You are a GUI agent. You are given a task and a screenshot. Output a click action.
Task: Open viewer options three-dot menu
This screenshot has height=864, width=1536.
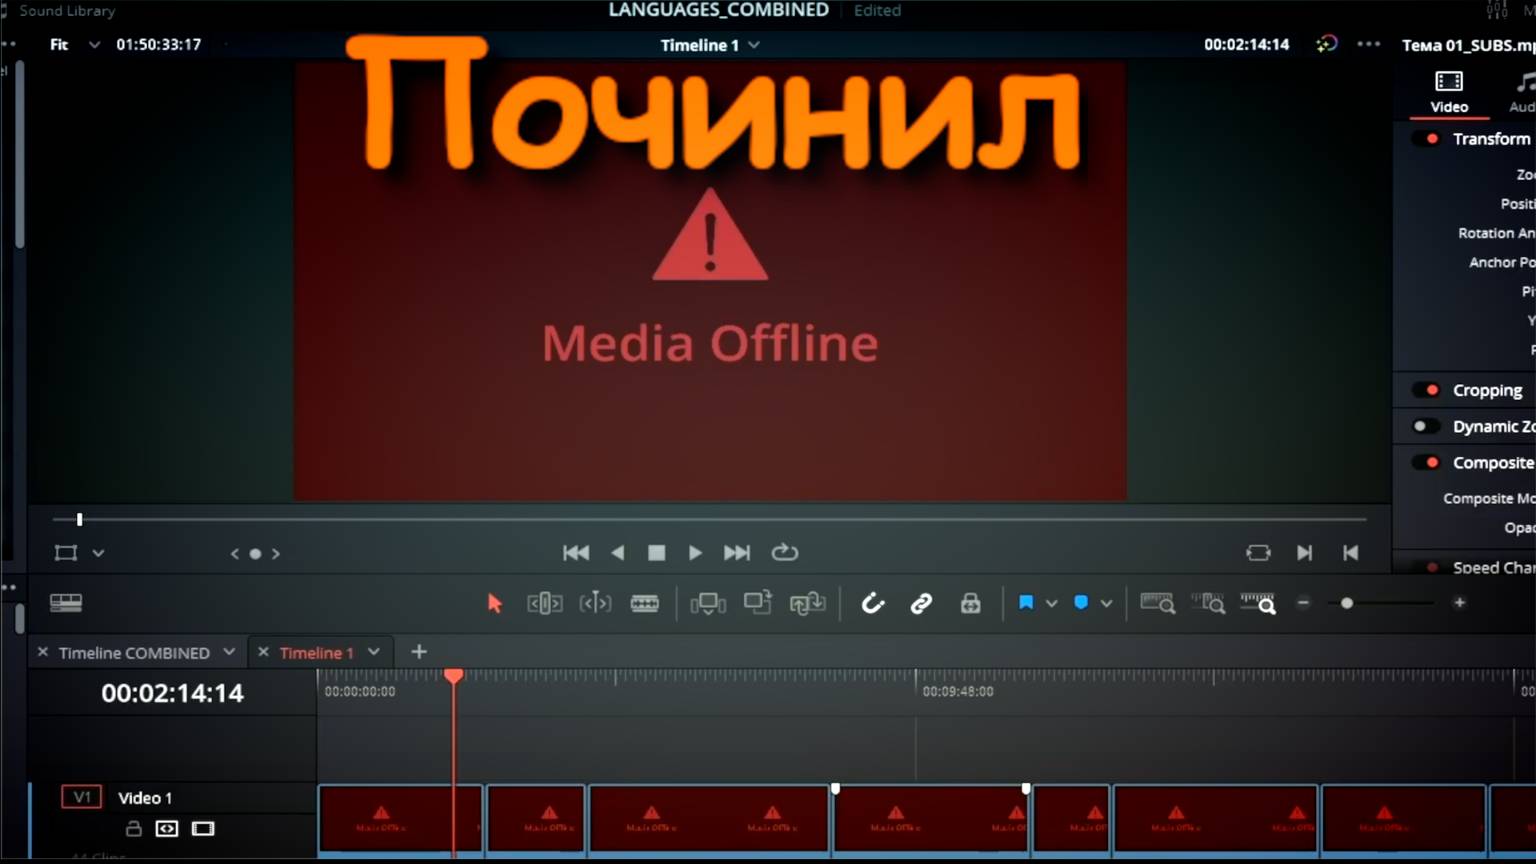coord(1369,44)
